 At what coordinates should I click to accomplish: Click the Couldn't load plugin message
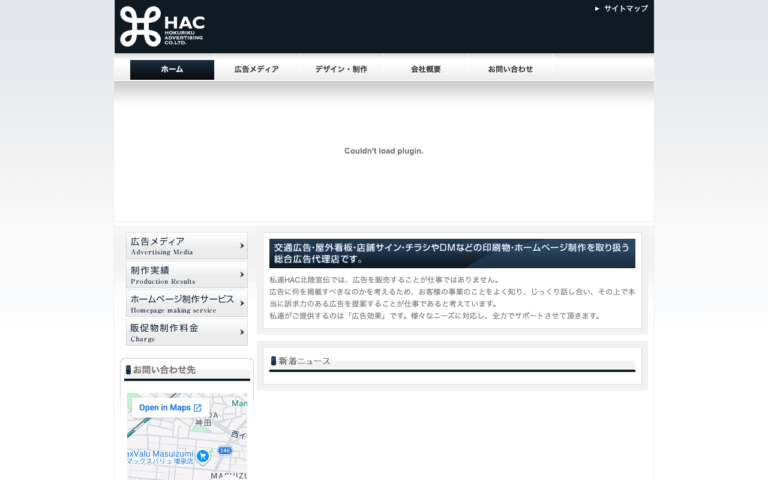(384, 151)
